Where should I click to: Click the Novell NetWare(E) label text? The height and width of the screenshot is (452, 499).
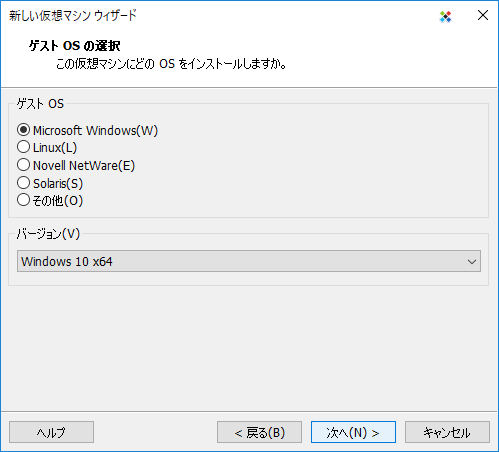(84, 166)
